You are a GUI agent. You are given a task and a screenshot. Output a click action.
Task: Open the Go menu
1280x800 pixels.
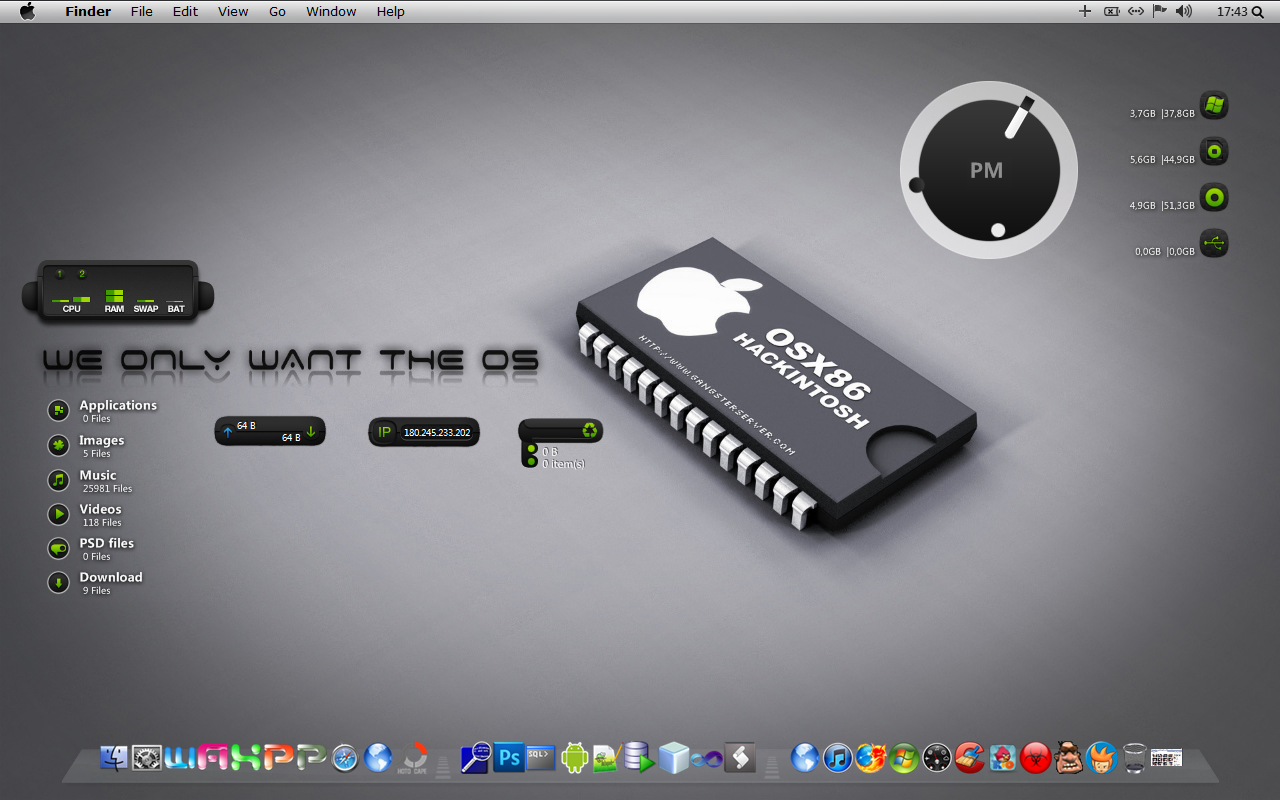pos(277,11)
